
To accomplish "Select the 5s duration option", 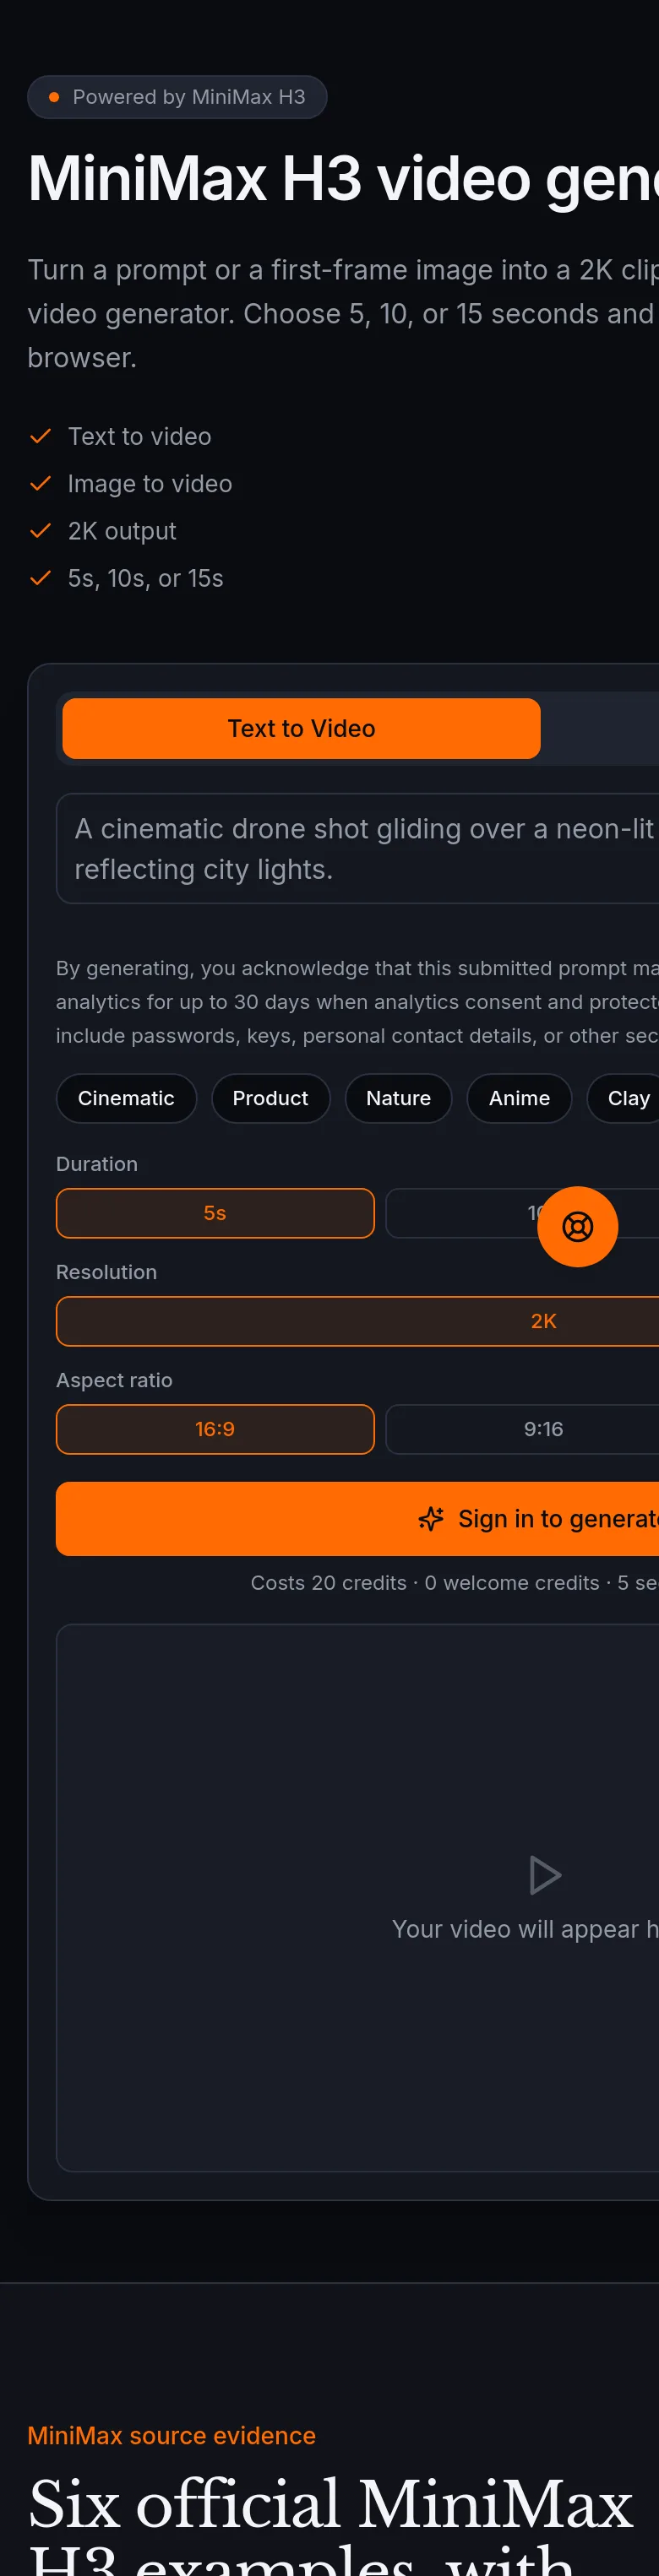I will tap(215, 1213).
